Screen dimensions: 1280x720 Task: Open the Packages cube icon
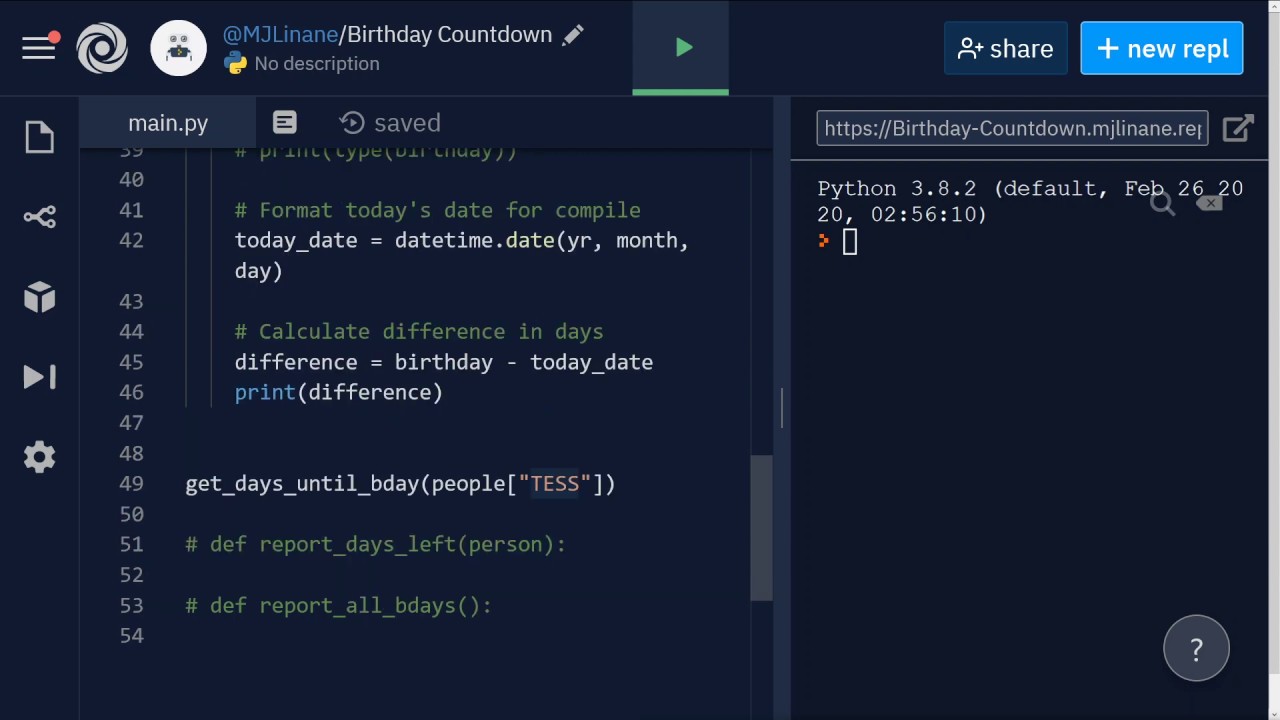(x=39, y=297)
